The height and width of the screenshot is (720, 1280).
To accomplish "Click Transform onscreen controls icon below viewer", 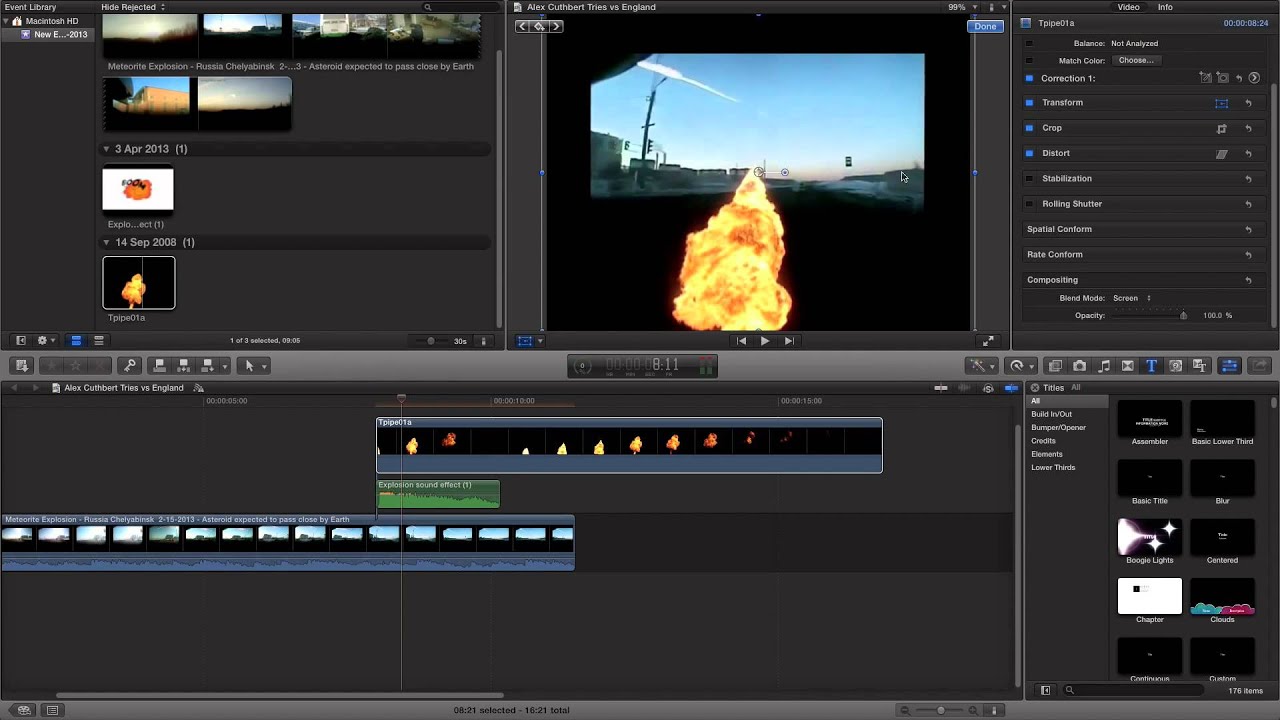I will click(x=524, y=341).
